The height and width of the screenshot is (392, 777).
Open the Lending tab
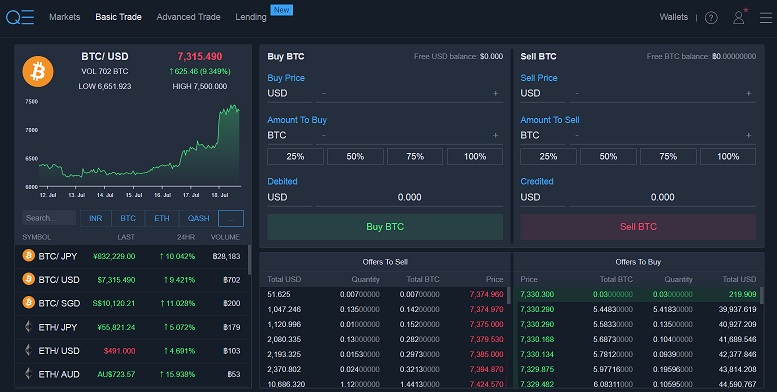click(x=251, y=17)
